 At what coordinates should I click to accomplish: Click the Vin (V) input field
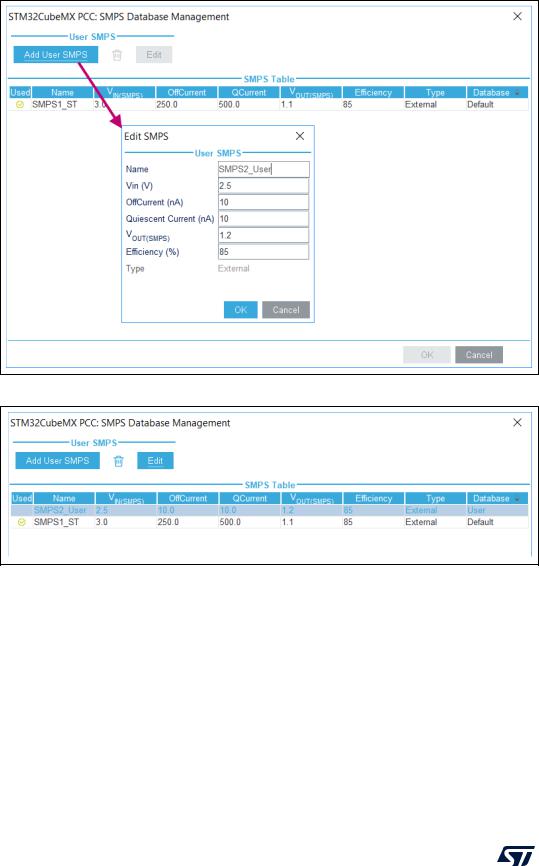click(263, 186)
